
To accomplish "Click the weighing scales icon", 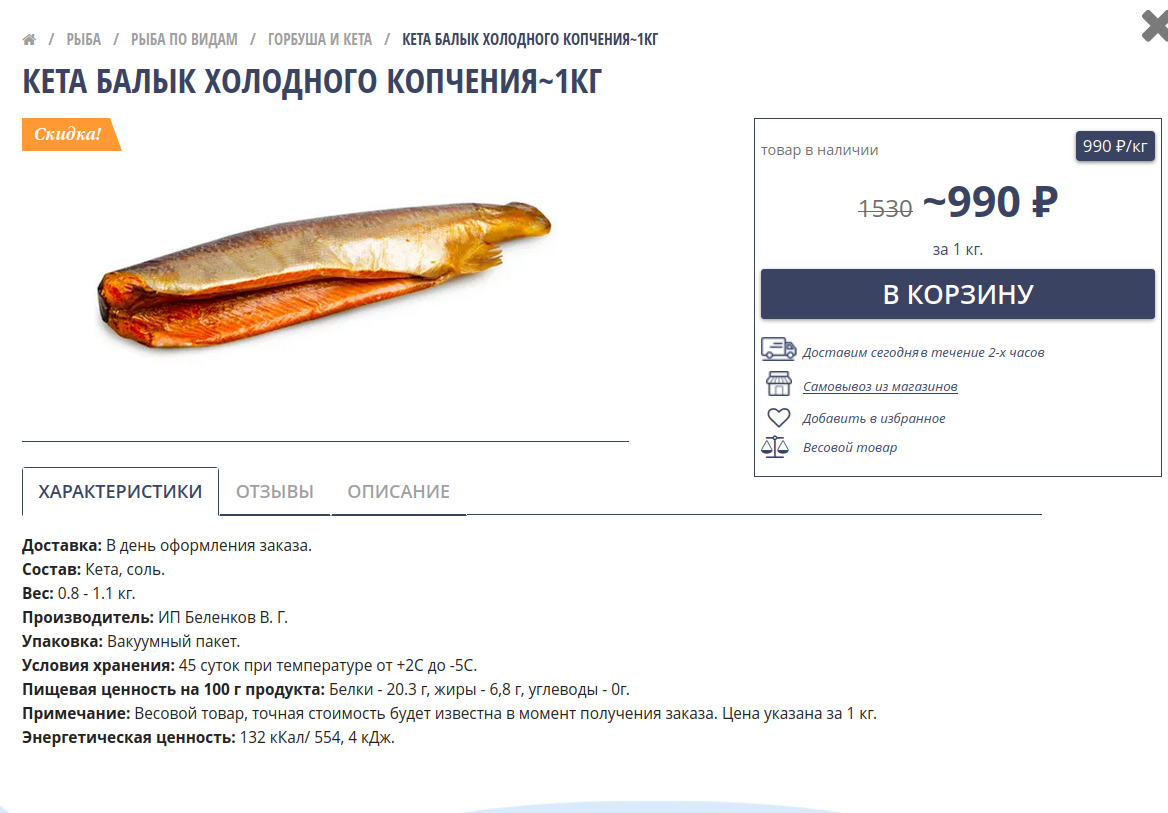I will [x=775, y=446].
